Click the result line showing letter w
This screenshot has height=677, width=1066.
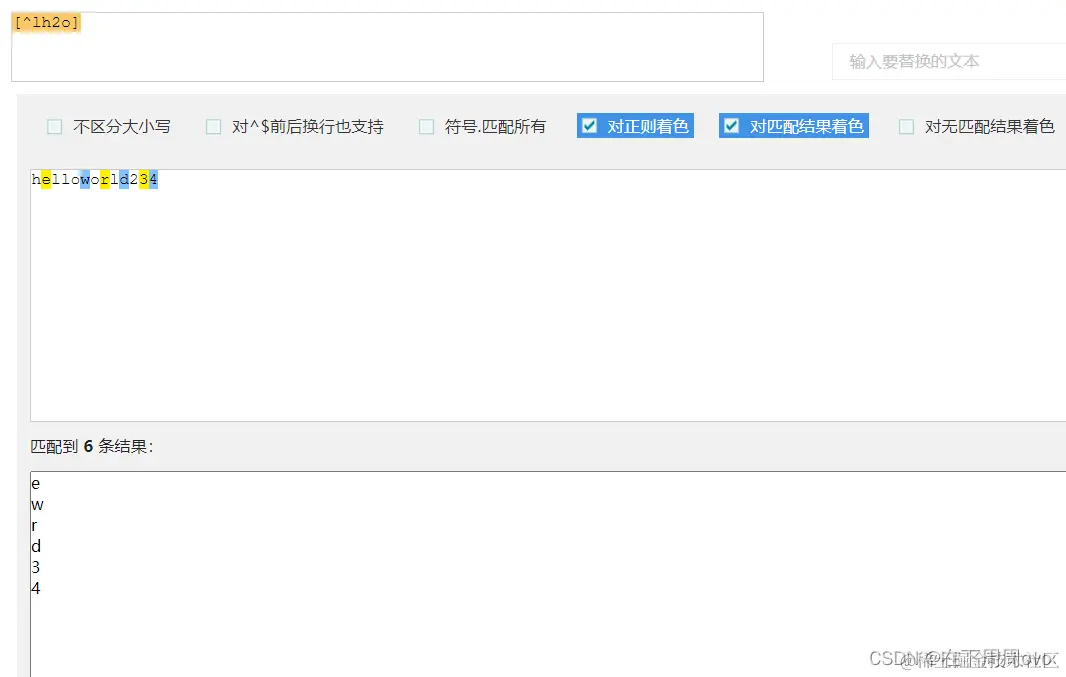point(35,504)
